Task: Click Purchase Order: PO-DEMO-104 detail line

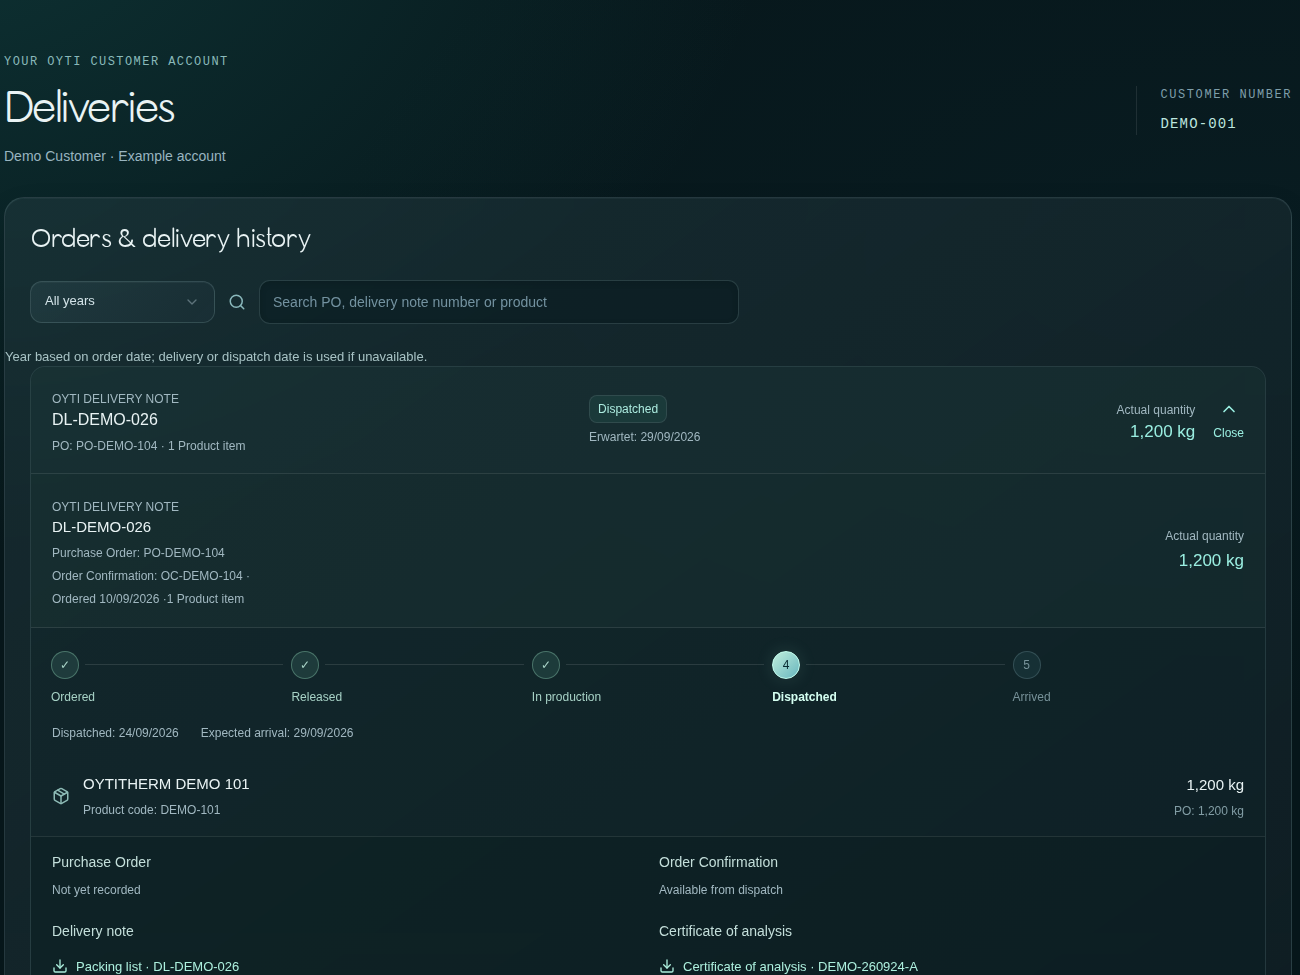Action: [x=138, y=553]
